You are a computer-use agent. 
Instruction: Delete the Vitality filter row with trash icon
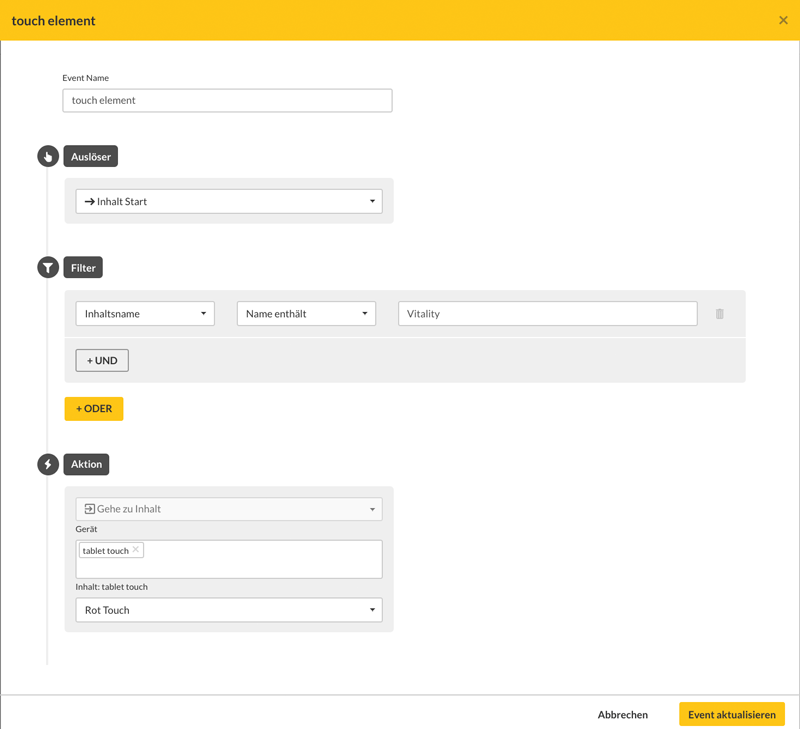click(x=719, y=314)
